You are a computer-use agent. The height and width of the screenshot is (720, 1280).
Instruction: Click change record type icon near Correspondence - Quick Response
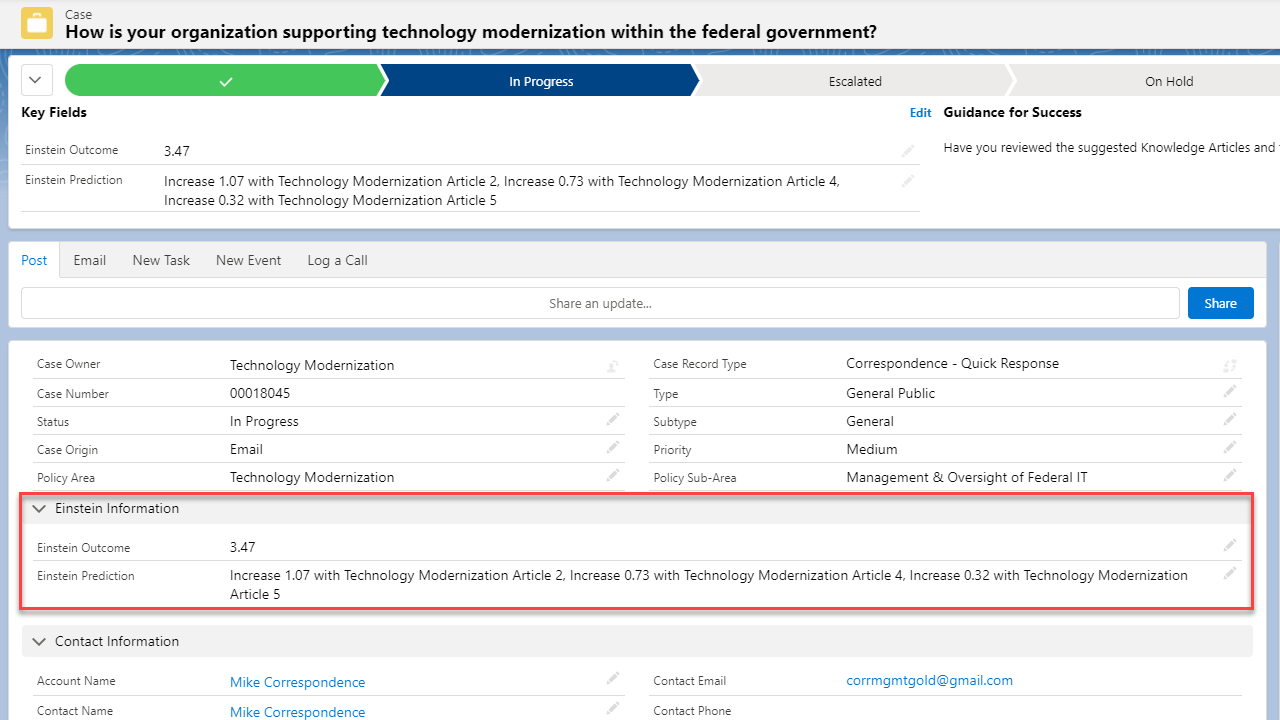(1230, 366)
